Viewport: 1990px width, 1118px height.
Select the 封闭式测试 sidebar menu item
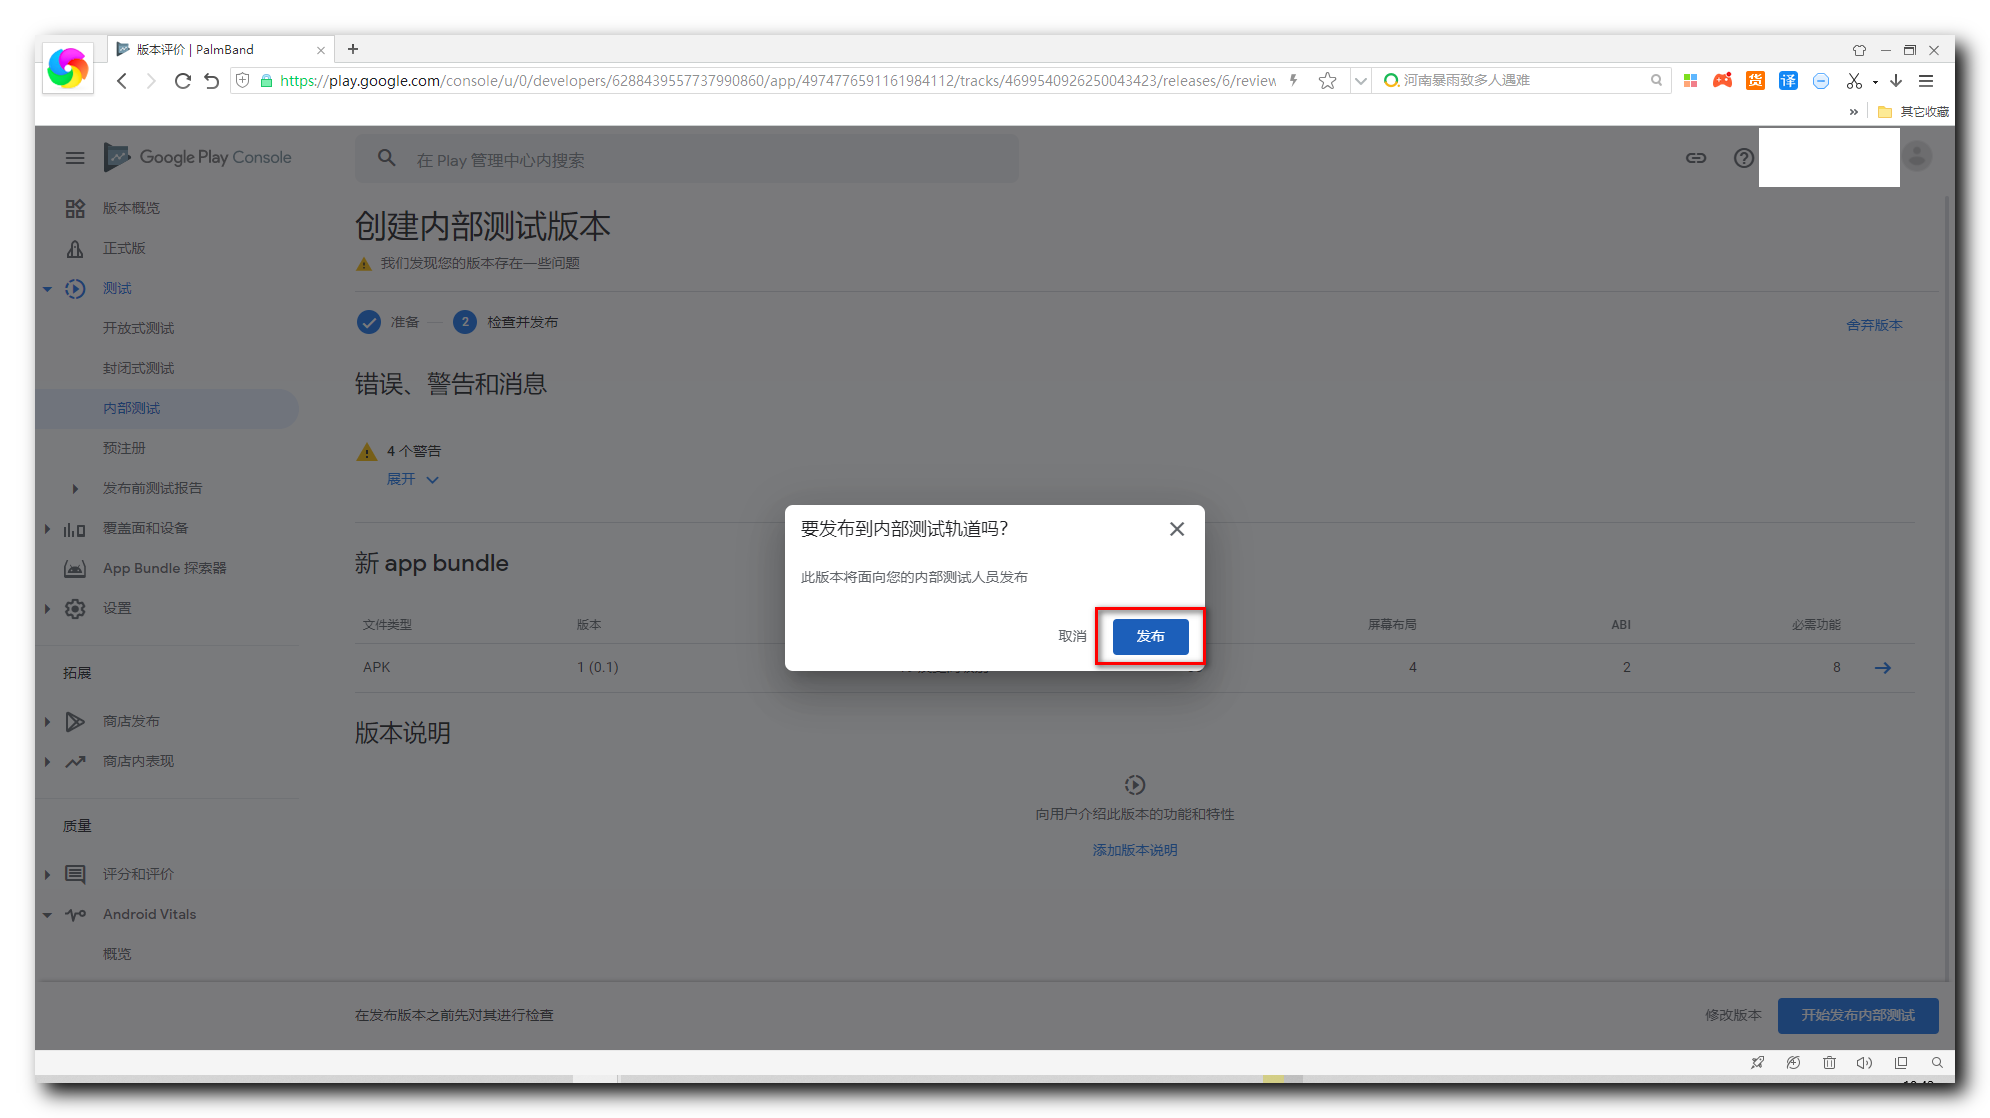(x=137, y=366)
